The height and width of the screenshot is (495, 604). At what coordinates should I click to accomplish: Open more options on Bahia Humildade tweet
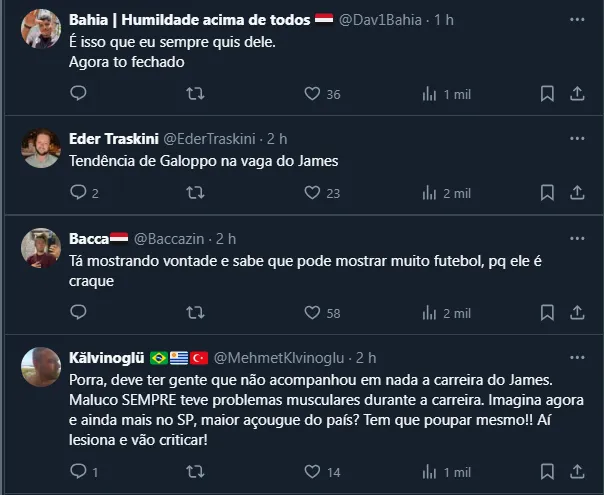[577, 20]
